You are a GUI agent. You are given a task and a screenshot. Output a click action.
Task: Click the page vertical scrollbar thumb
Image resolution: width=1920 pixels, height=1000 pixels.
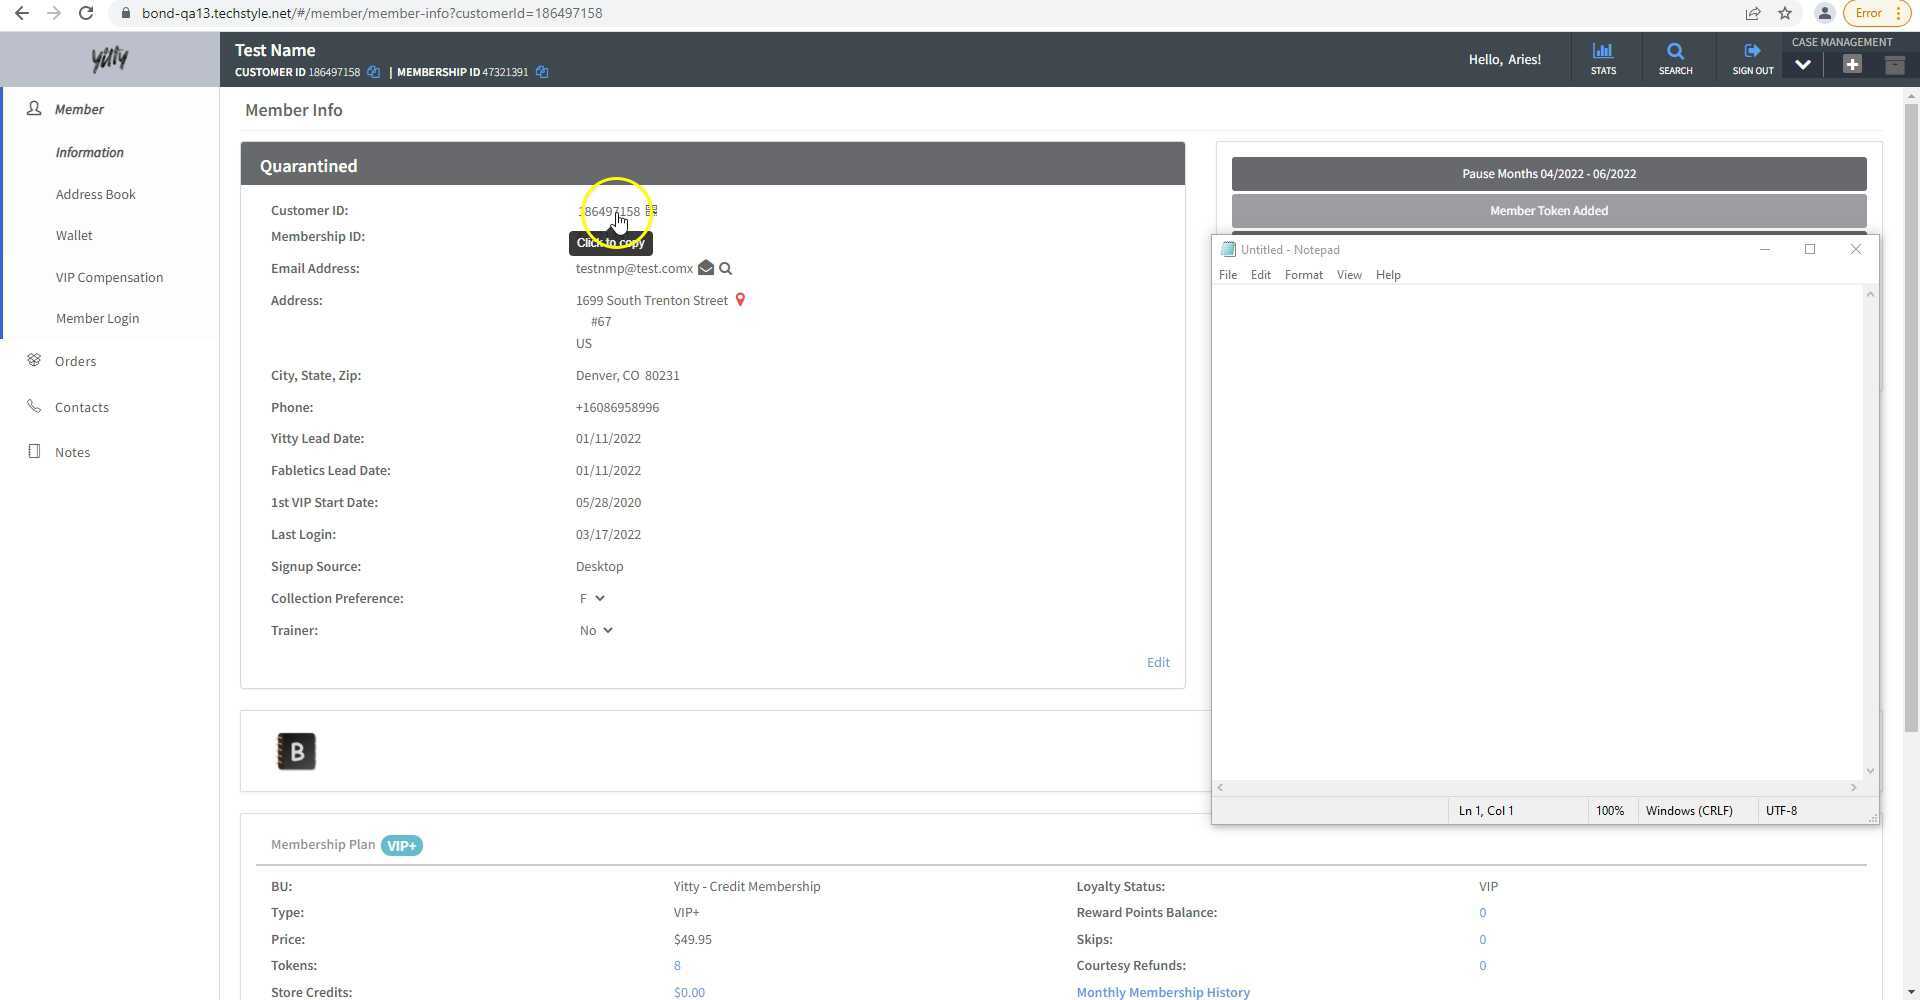(1911, 417)
